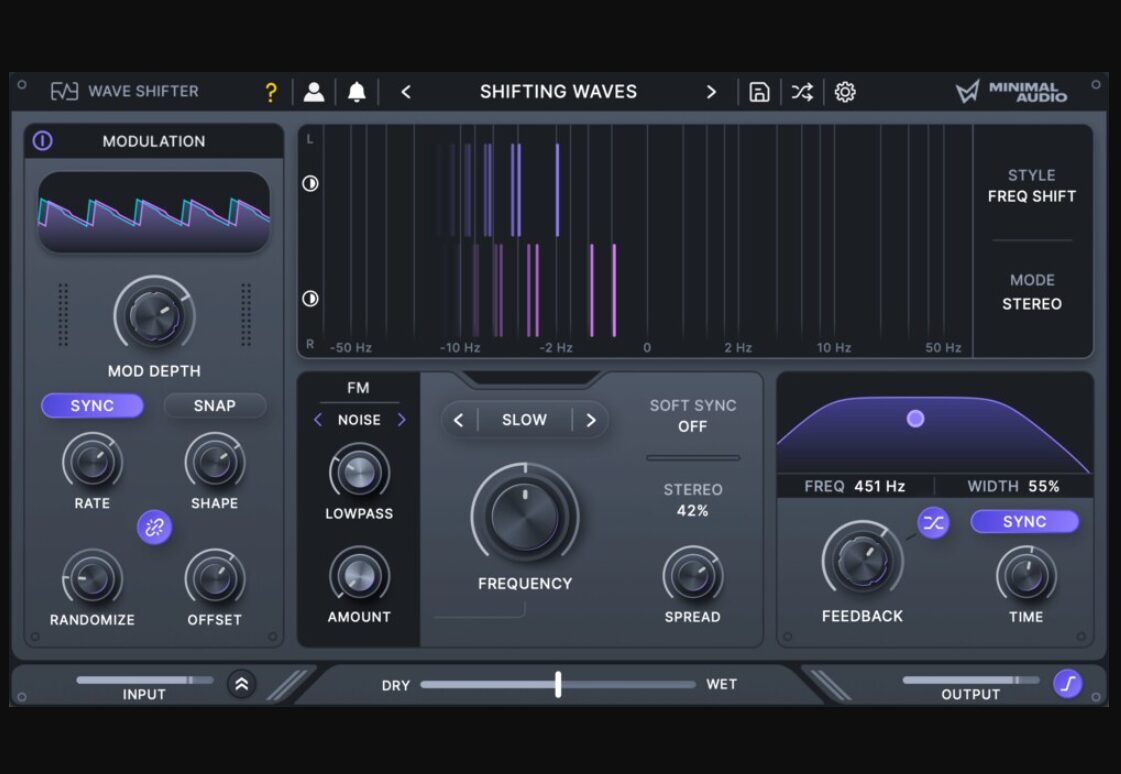Save the current preset
The width and height of the screenshot is (1121, 774).
760,91
